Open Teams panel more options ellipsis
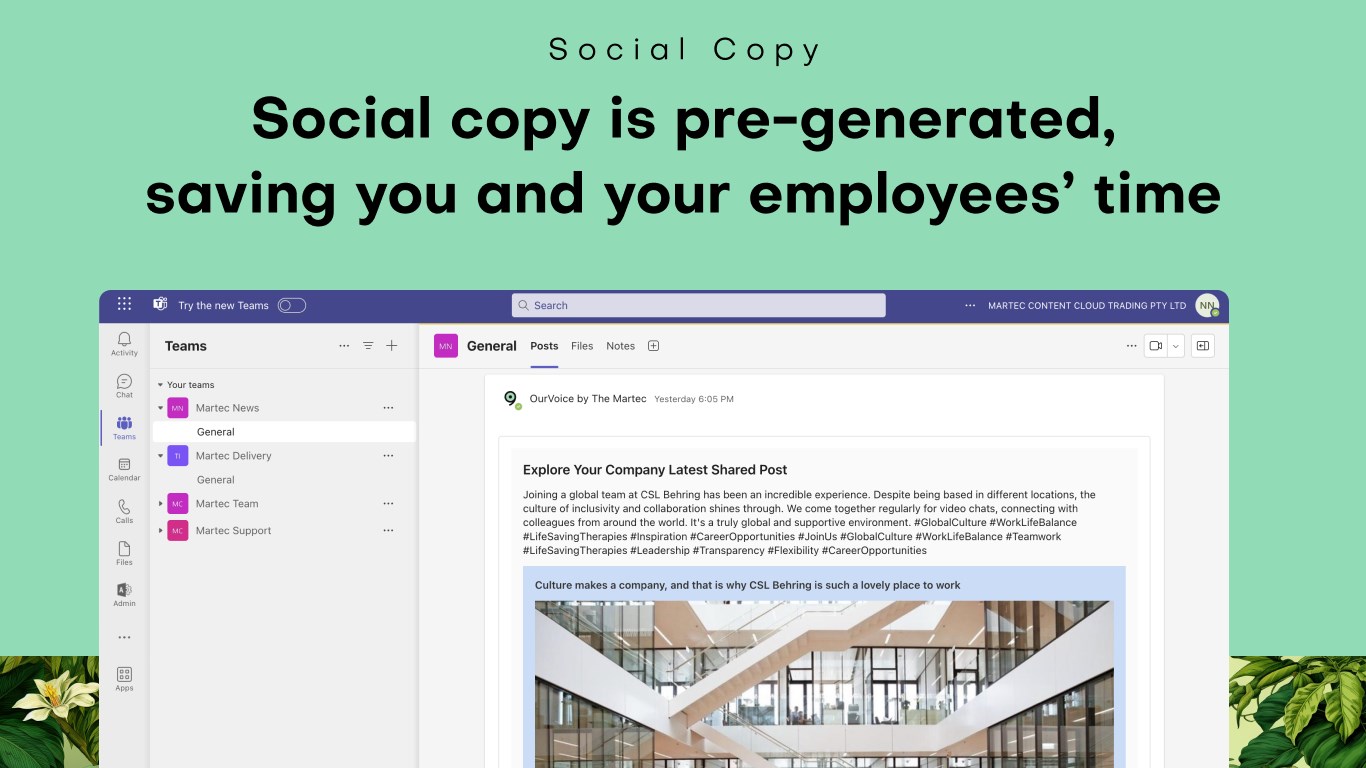Image resolution: width=1366 pixels, height=768 pixels. (344, 346)
